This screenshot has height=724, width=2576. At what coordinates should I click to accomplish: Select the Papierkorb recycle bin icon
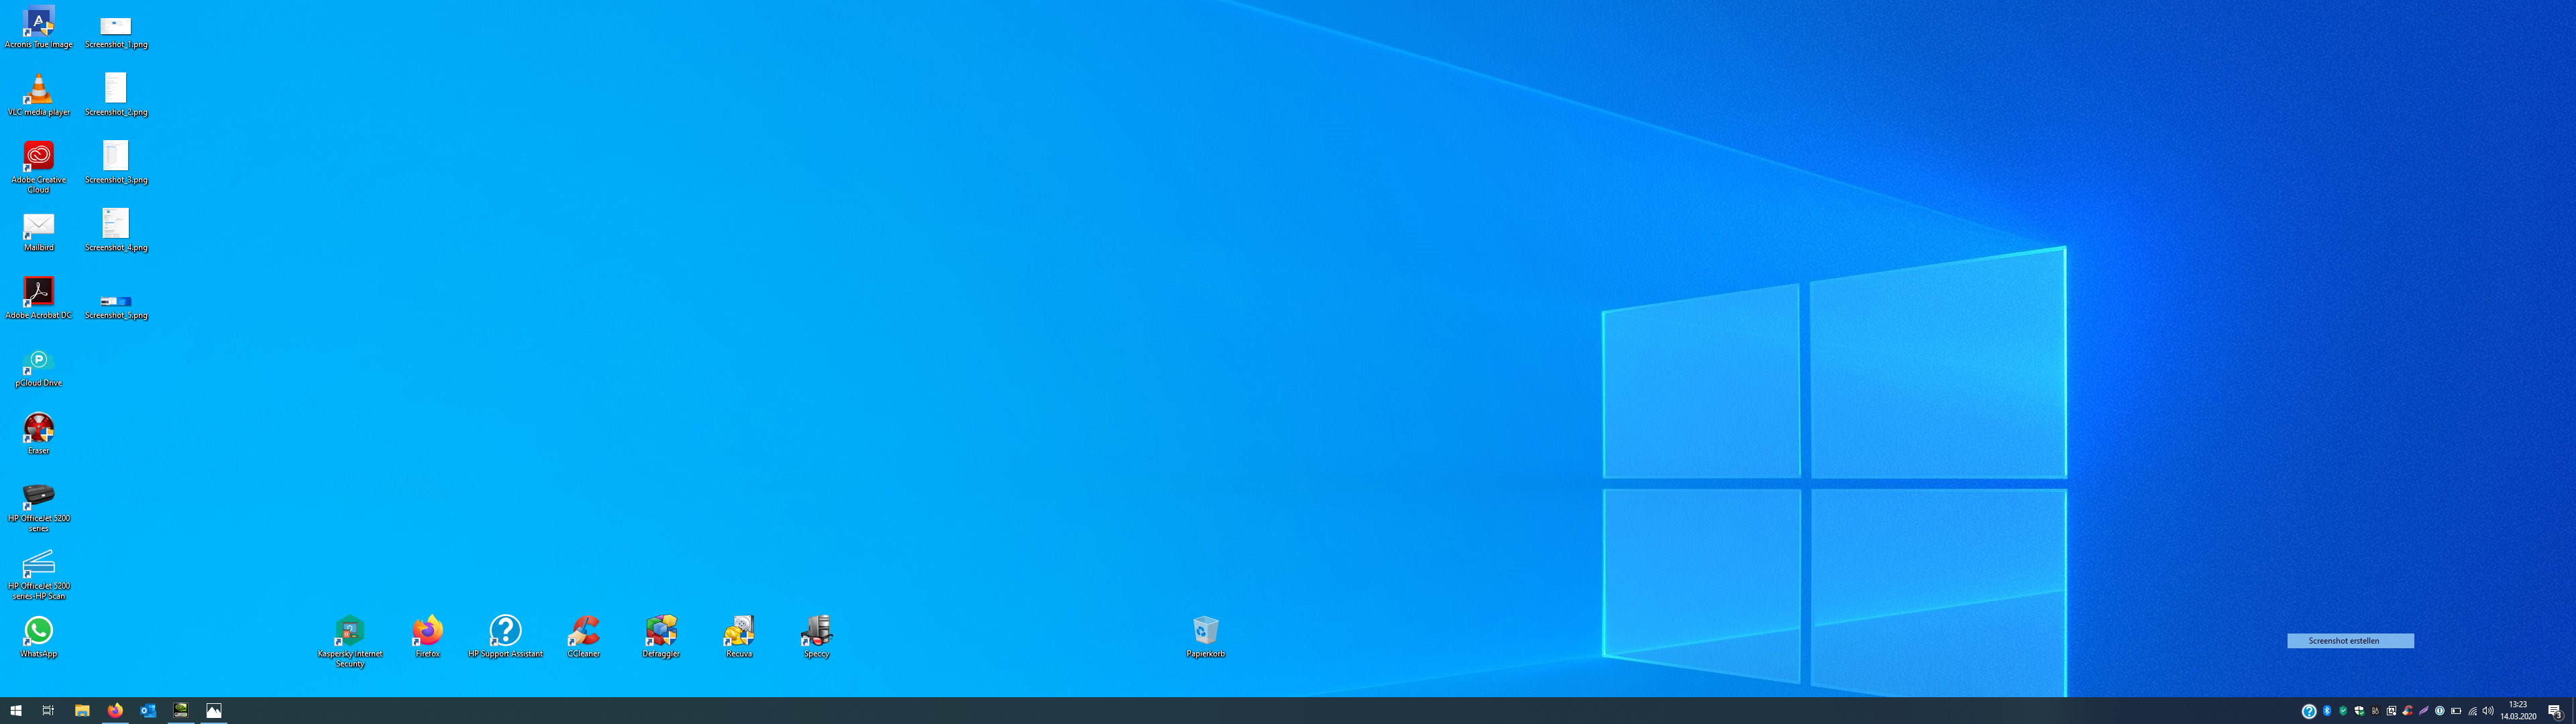(x=1205, y=631)
